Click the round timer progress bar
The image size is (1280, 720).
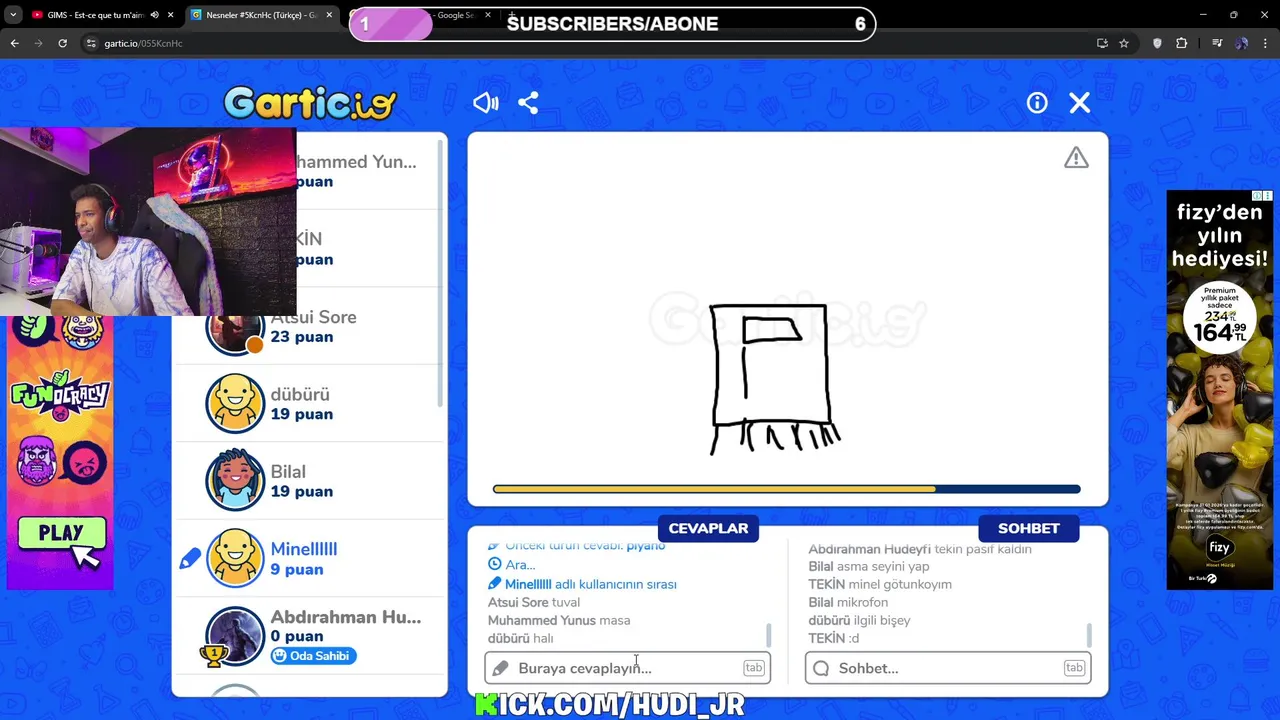click(786, 489)
